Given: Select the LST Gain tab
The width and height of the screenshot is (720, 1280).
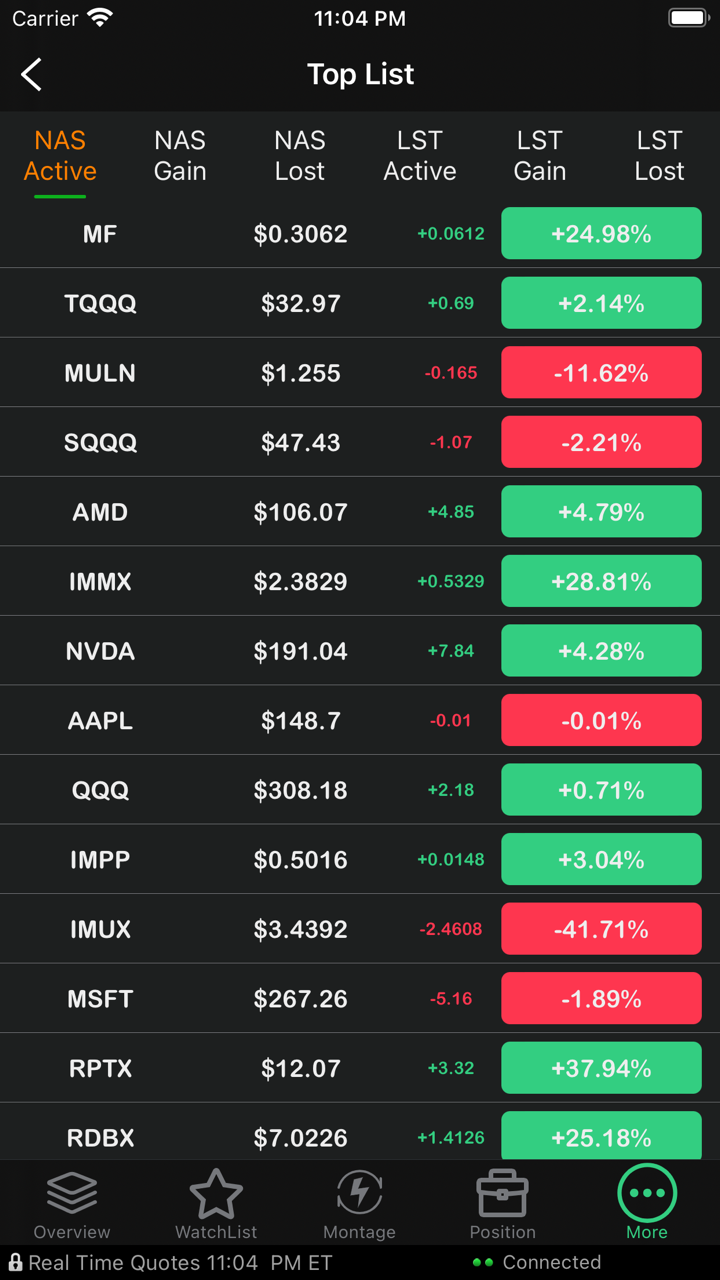Looking at the screenshot, I should pos(540,156).
